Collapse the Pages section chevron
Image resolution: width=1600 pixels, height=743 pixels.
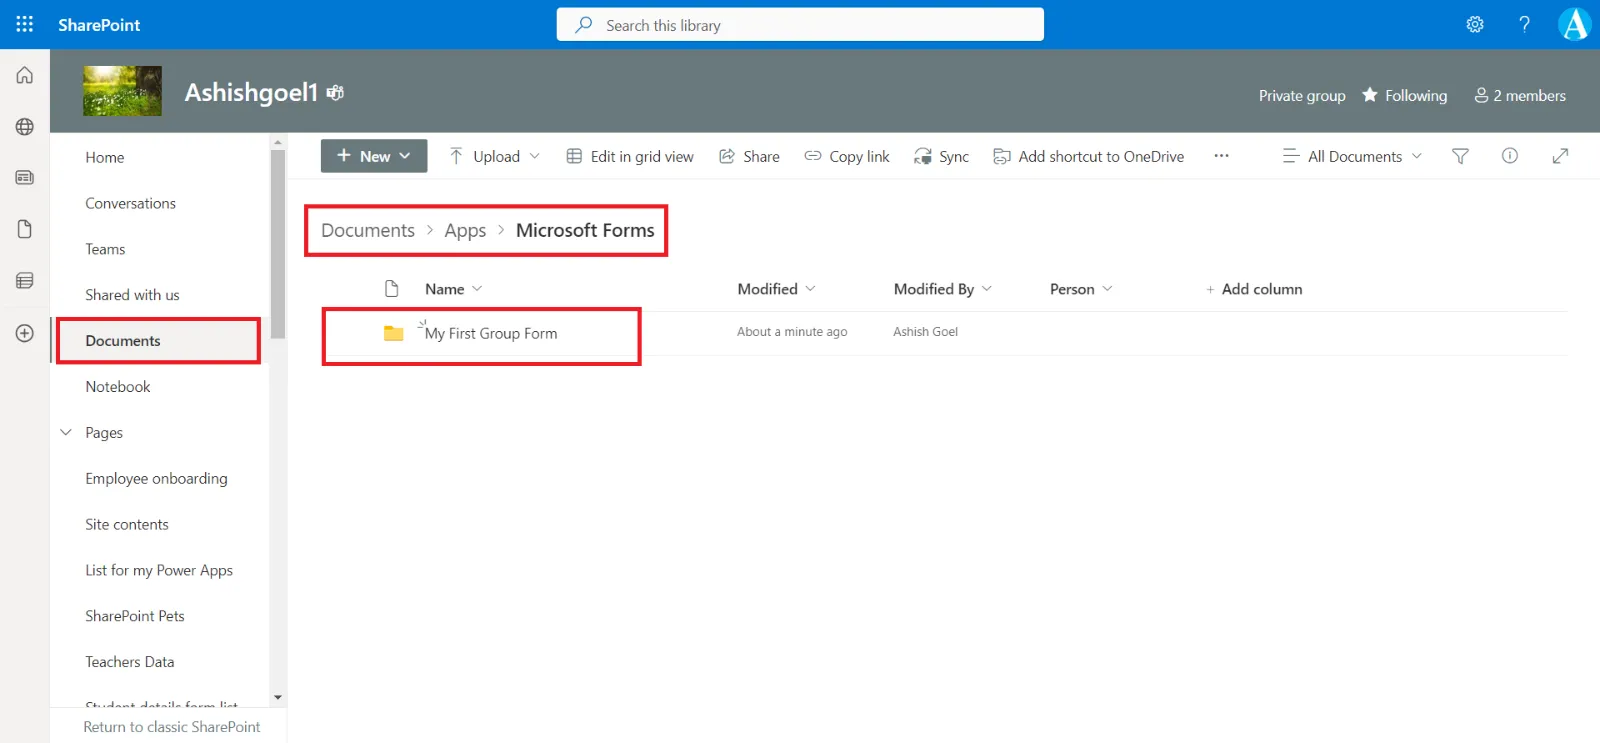(x=66, y=433)
